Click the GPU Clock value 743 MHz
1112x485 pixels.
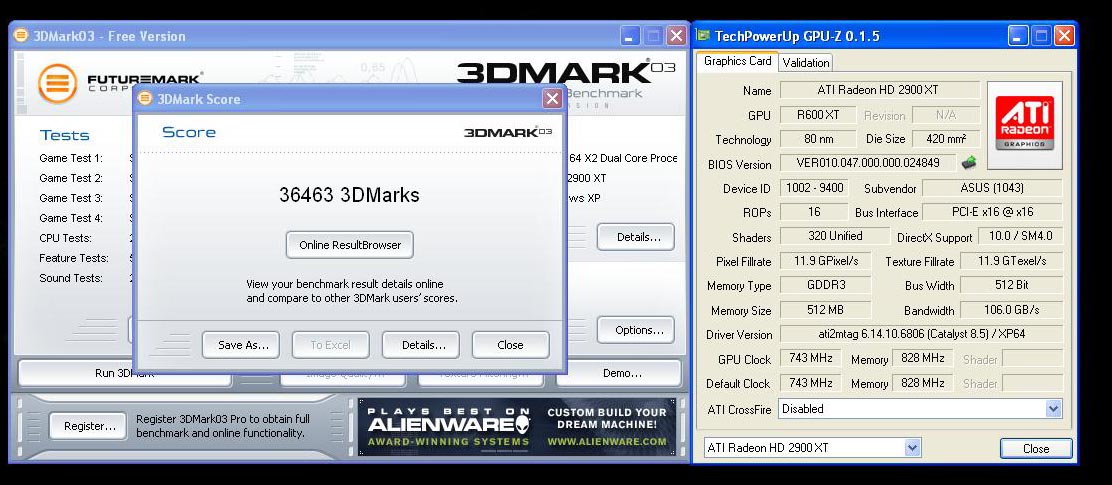tap(811, 358)
